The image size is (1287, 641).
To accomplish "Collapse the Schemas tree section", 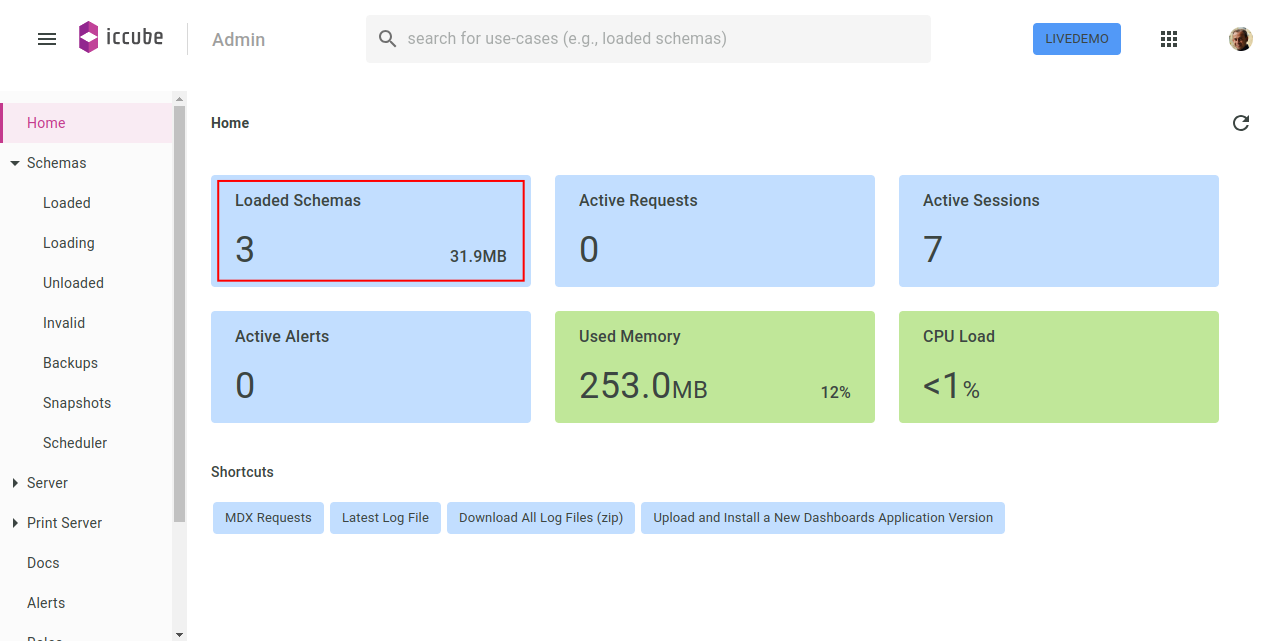I will 15,163.
